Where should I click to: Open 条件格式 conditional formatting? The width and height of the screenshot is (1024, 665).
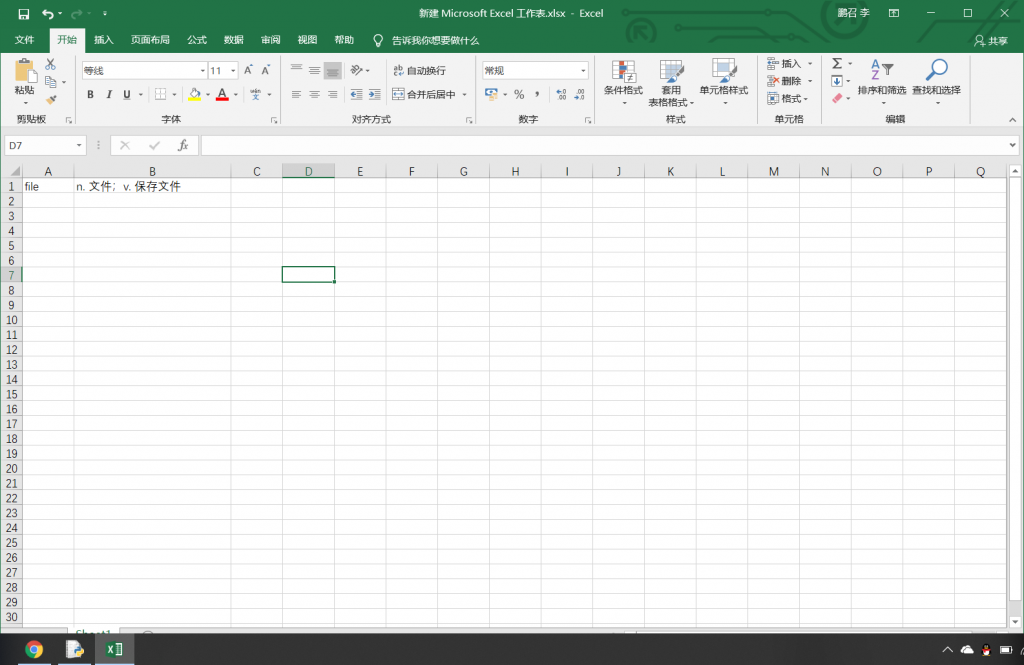click(x=623, y=78)
